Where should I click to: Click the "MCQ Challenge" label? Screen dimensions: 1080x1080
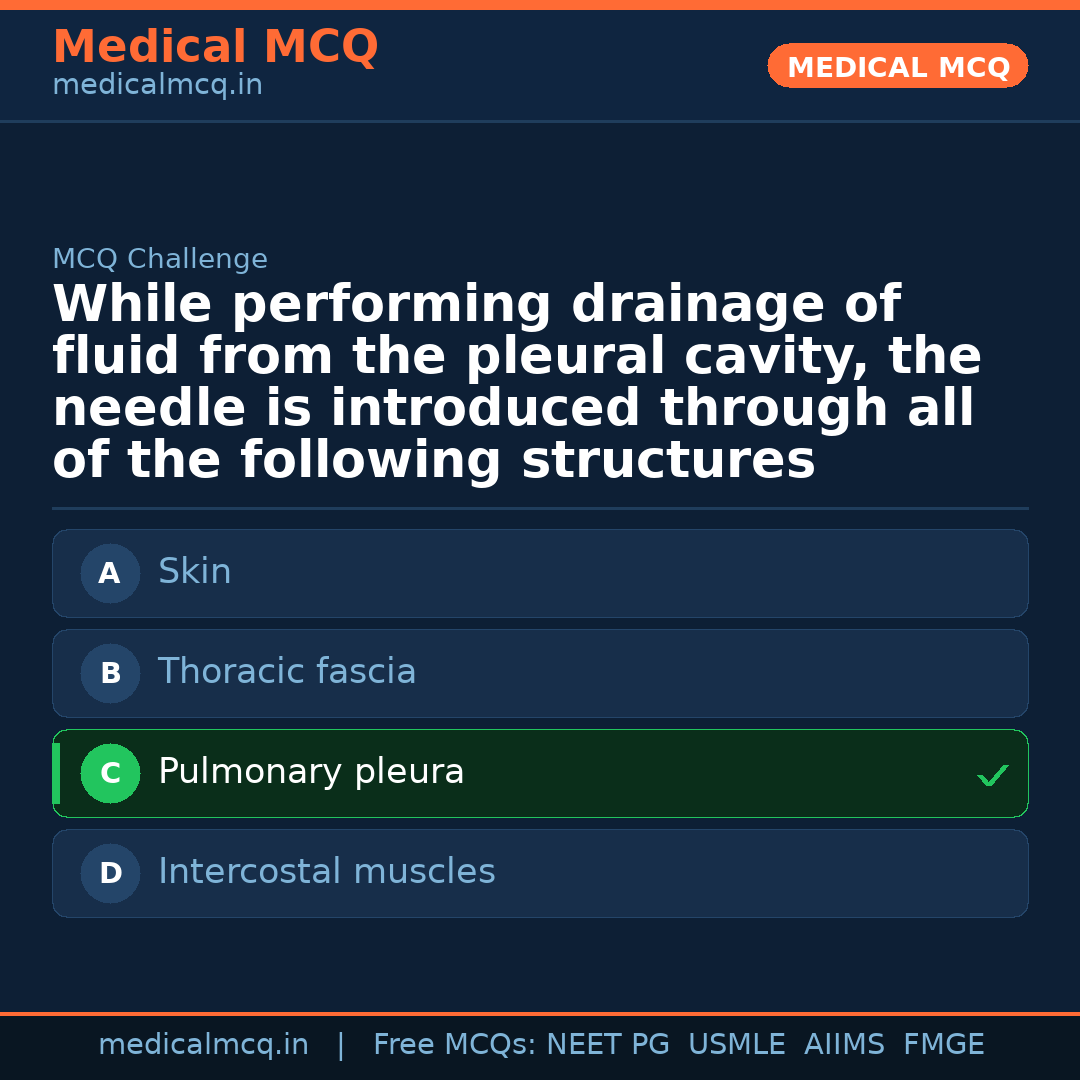click(160, 260)
